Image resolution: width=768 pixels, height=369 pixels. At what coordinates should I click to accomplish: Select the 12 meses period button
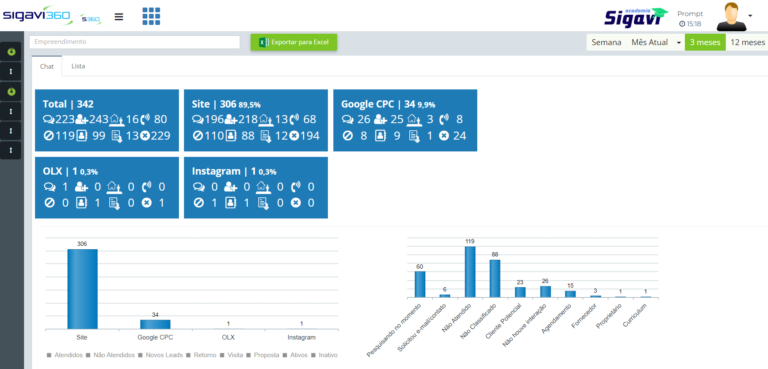pos(747,43)
